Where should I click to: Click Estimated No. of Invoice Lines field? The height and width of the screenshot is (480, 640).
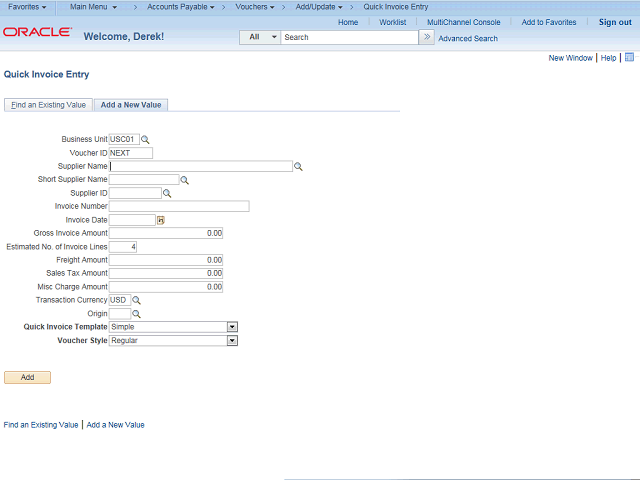(x=123, y=247)
